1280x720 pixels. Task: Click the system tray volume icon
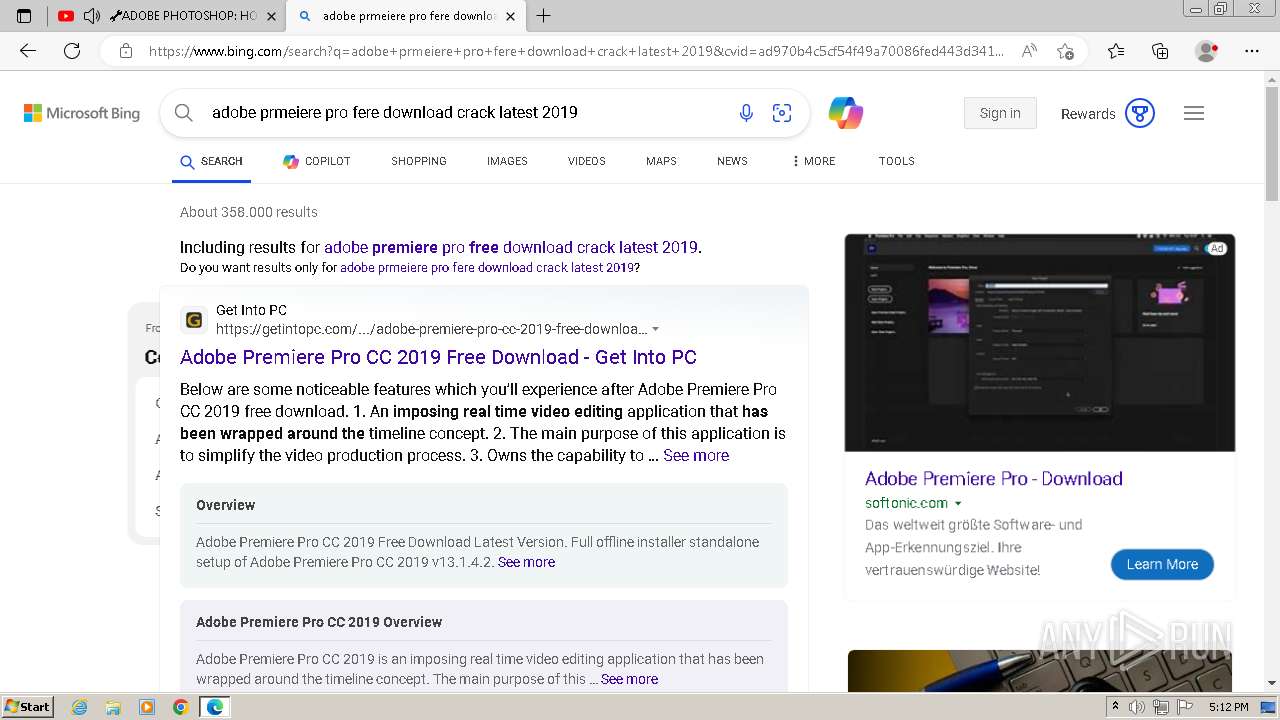tap(1137, 707)
